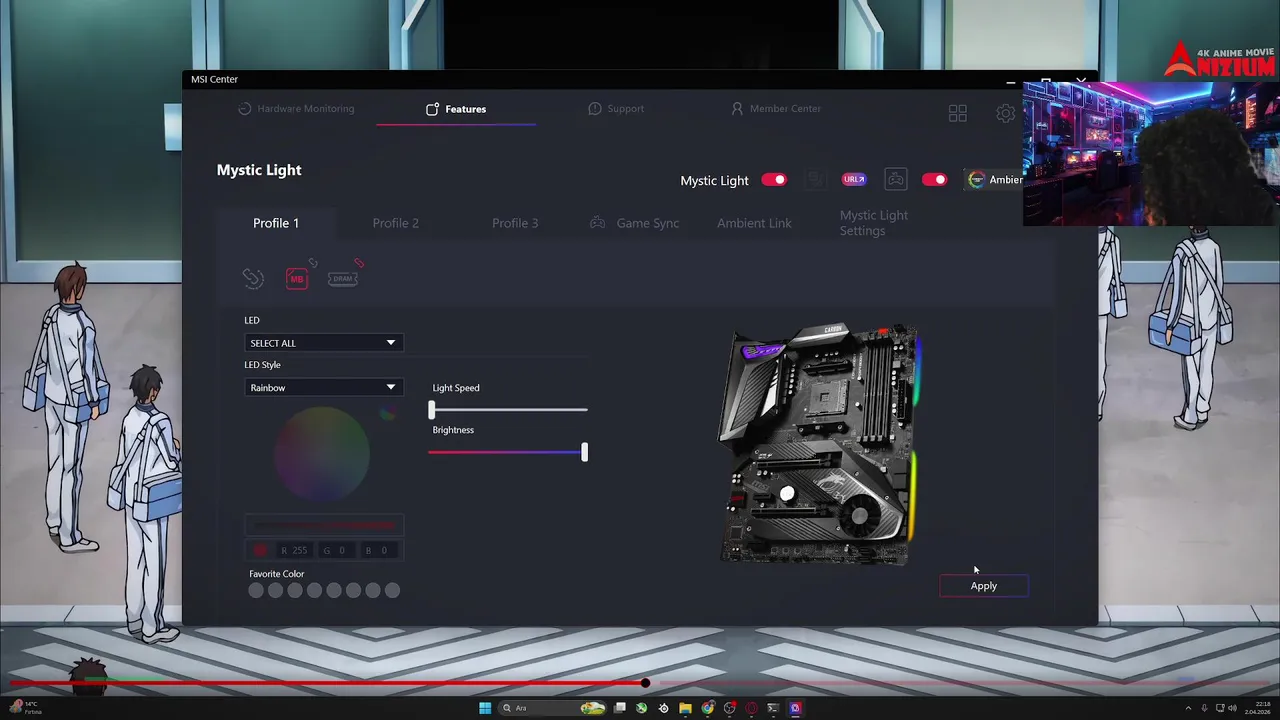Click the G value field
The image size is (1280, 720).
[x=336, y=550]
